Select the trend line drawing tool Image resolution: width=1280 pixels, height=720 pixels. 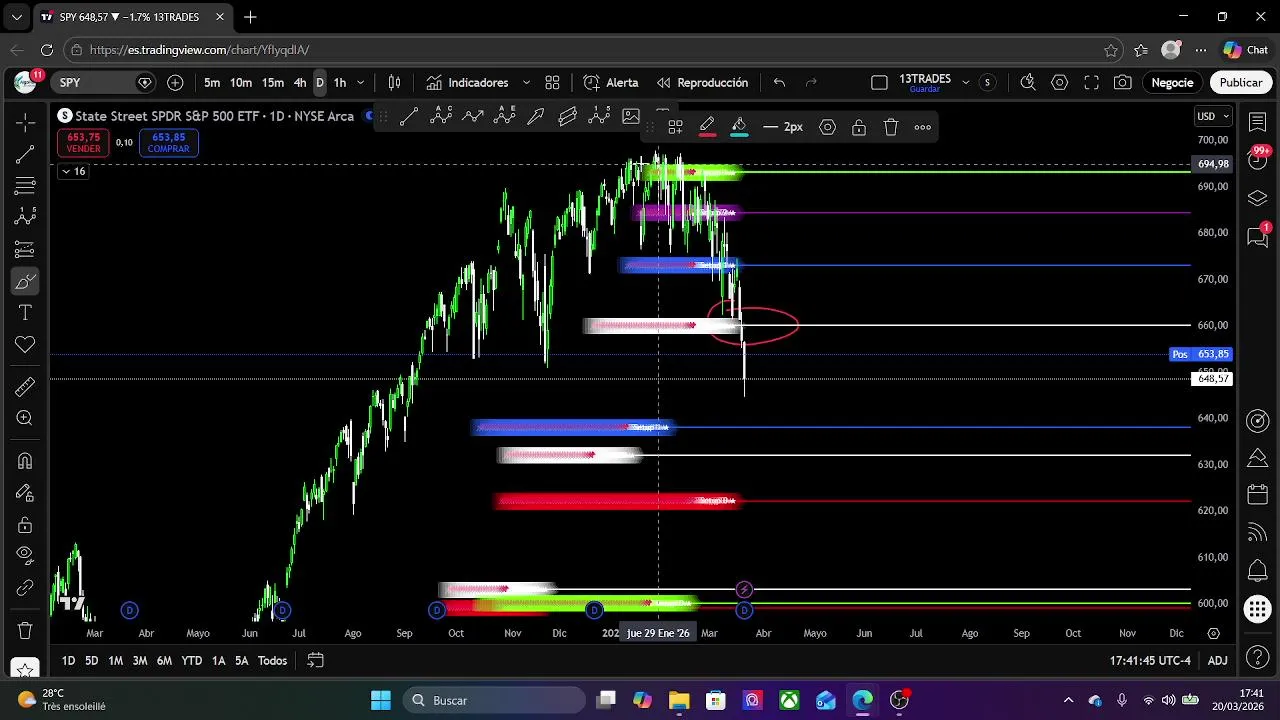25,154
